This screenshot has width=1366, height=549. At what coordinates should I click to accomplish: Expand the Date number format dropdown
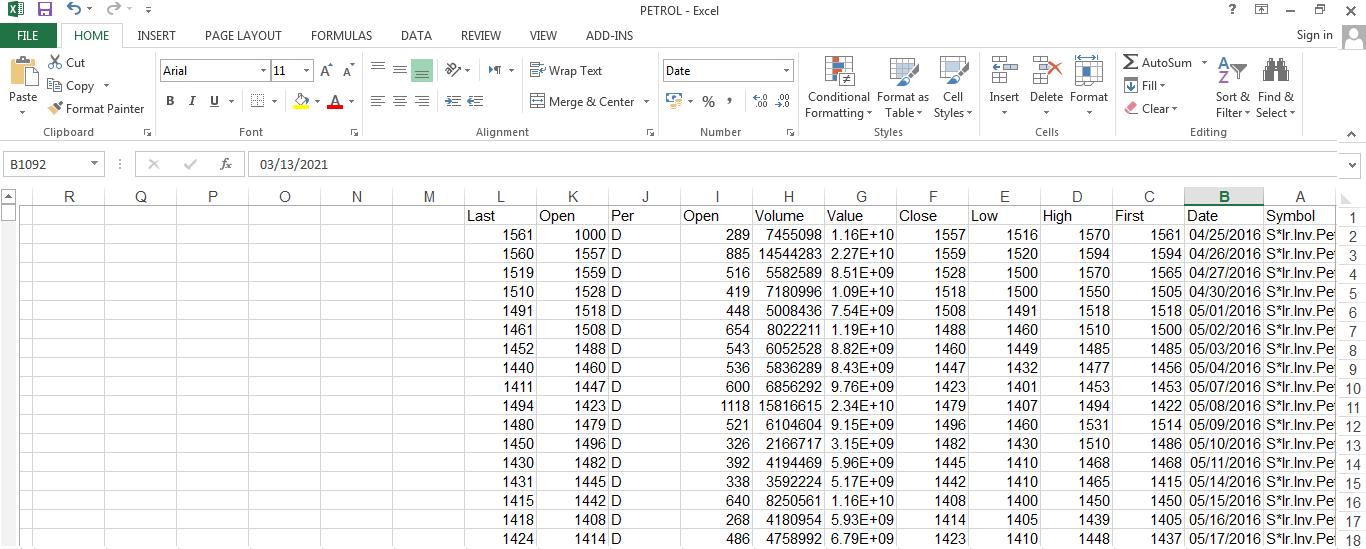point(786,71)
